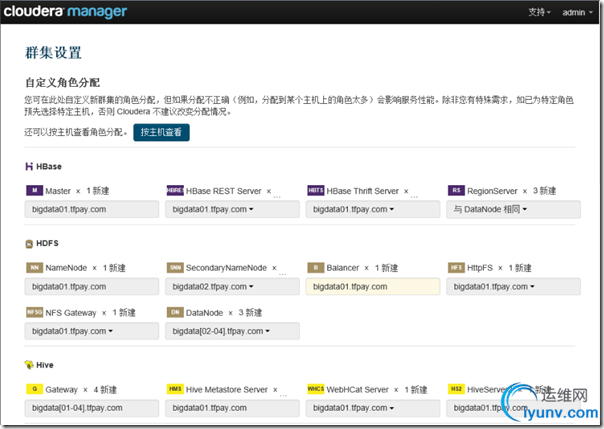Image resolution: width=604 pixels, height=429 pixels.
Task: Open the NFS Gateway host dropdown
Action: [x=92, y=331]
